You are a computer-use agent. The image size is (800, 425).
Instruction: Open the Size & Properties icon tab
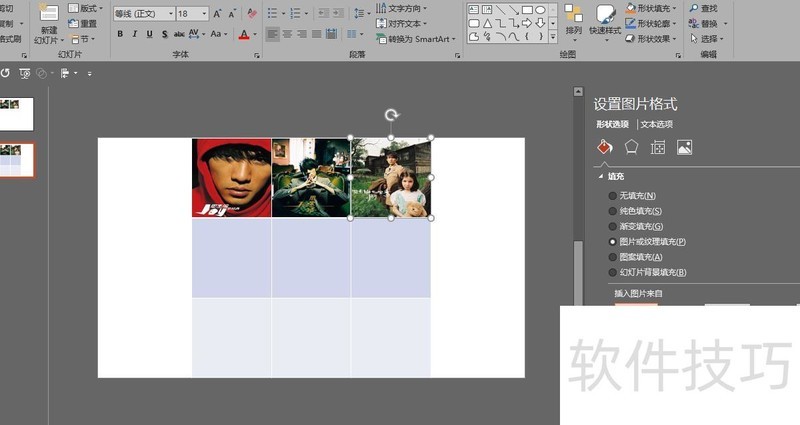point(657,147)
